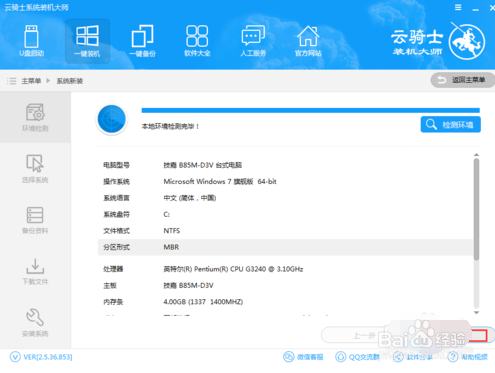Select the 一键装机 one-click install tab
Viewport: 495px width, 373px height.
point(87,41)
